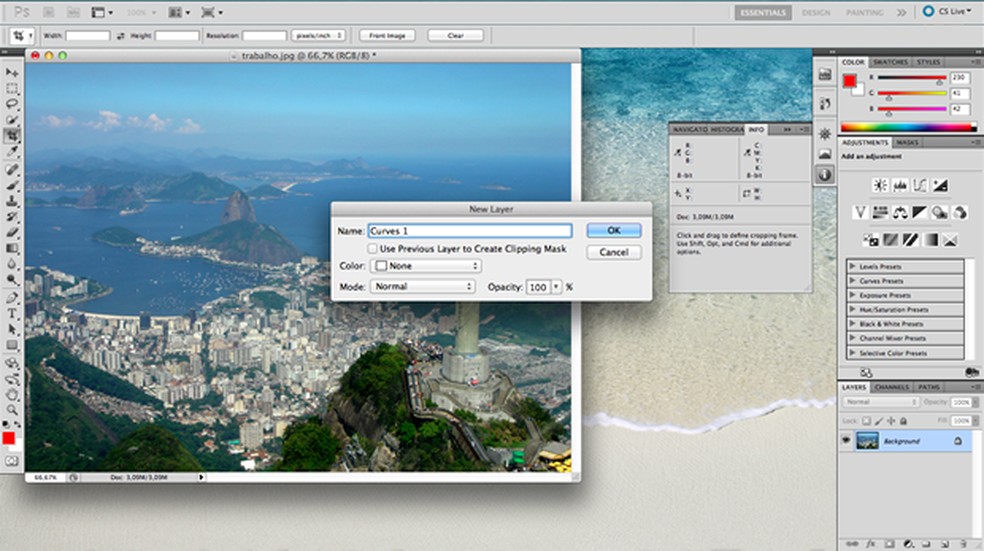Open the Color dropdown in New Layer dialog
The image size is (984, 551).
426,266
